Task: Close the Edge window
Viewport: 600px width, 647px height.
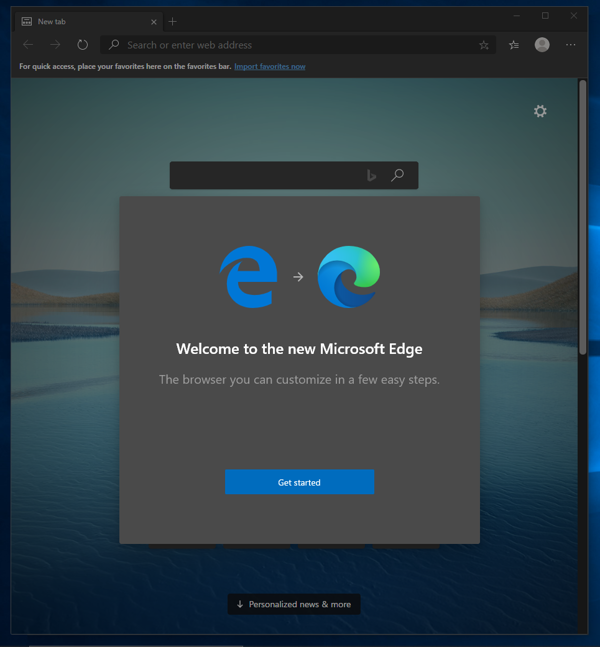Action: click(x=574, y=16)
